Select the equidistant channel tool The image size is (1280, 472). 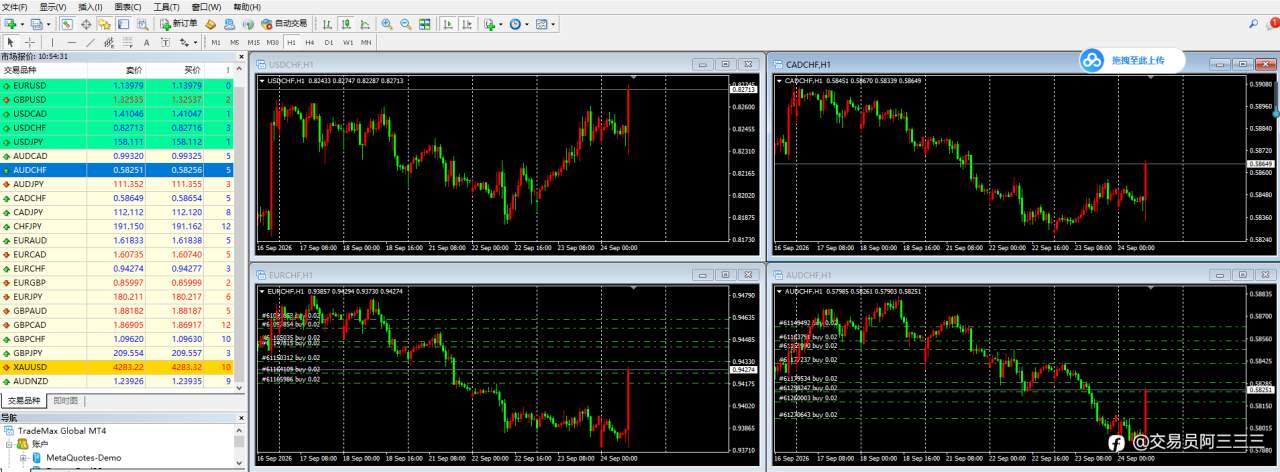click(109, 42)
